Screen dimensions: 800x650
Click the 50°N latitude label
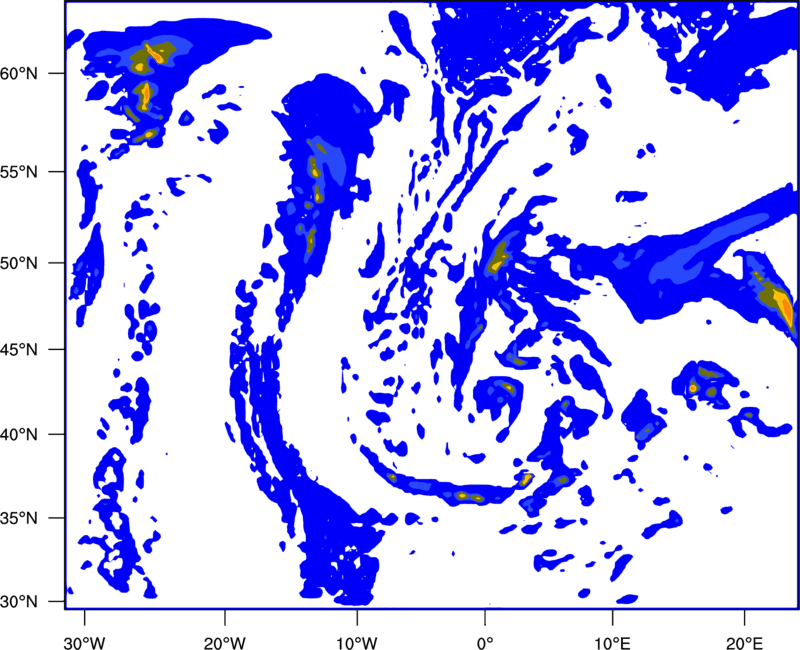pos(19,263)
